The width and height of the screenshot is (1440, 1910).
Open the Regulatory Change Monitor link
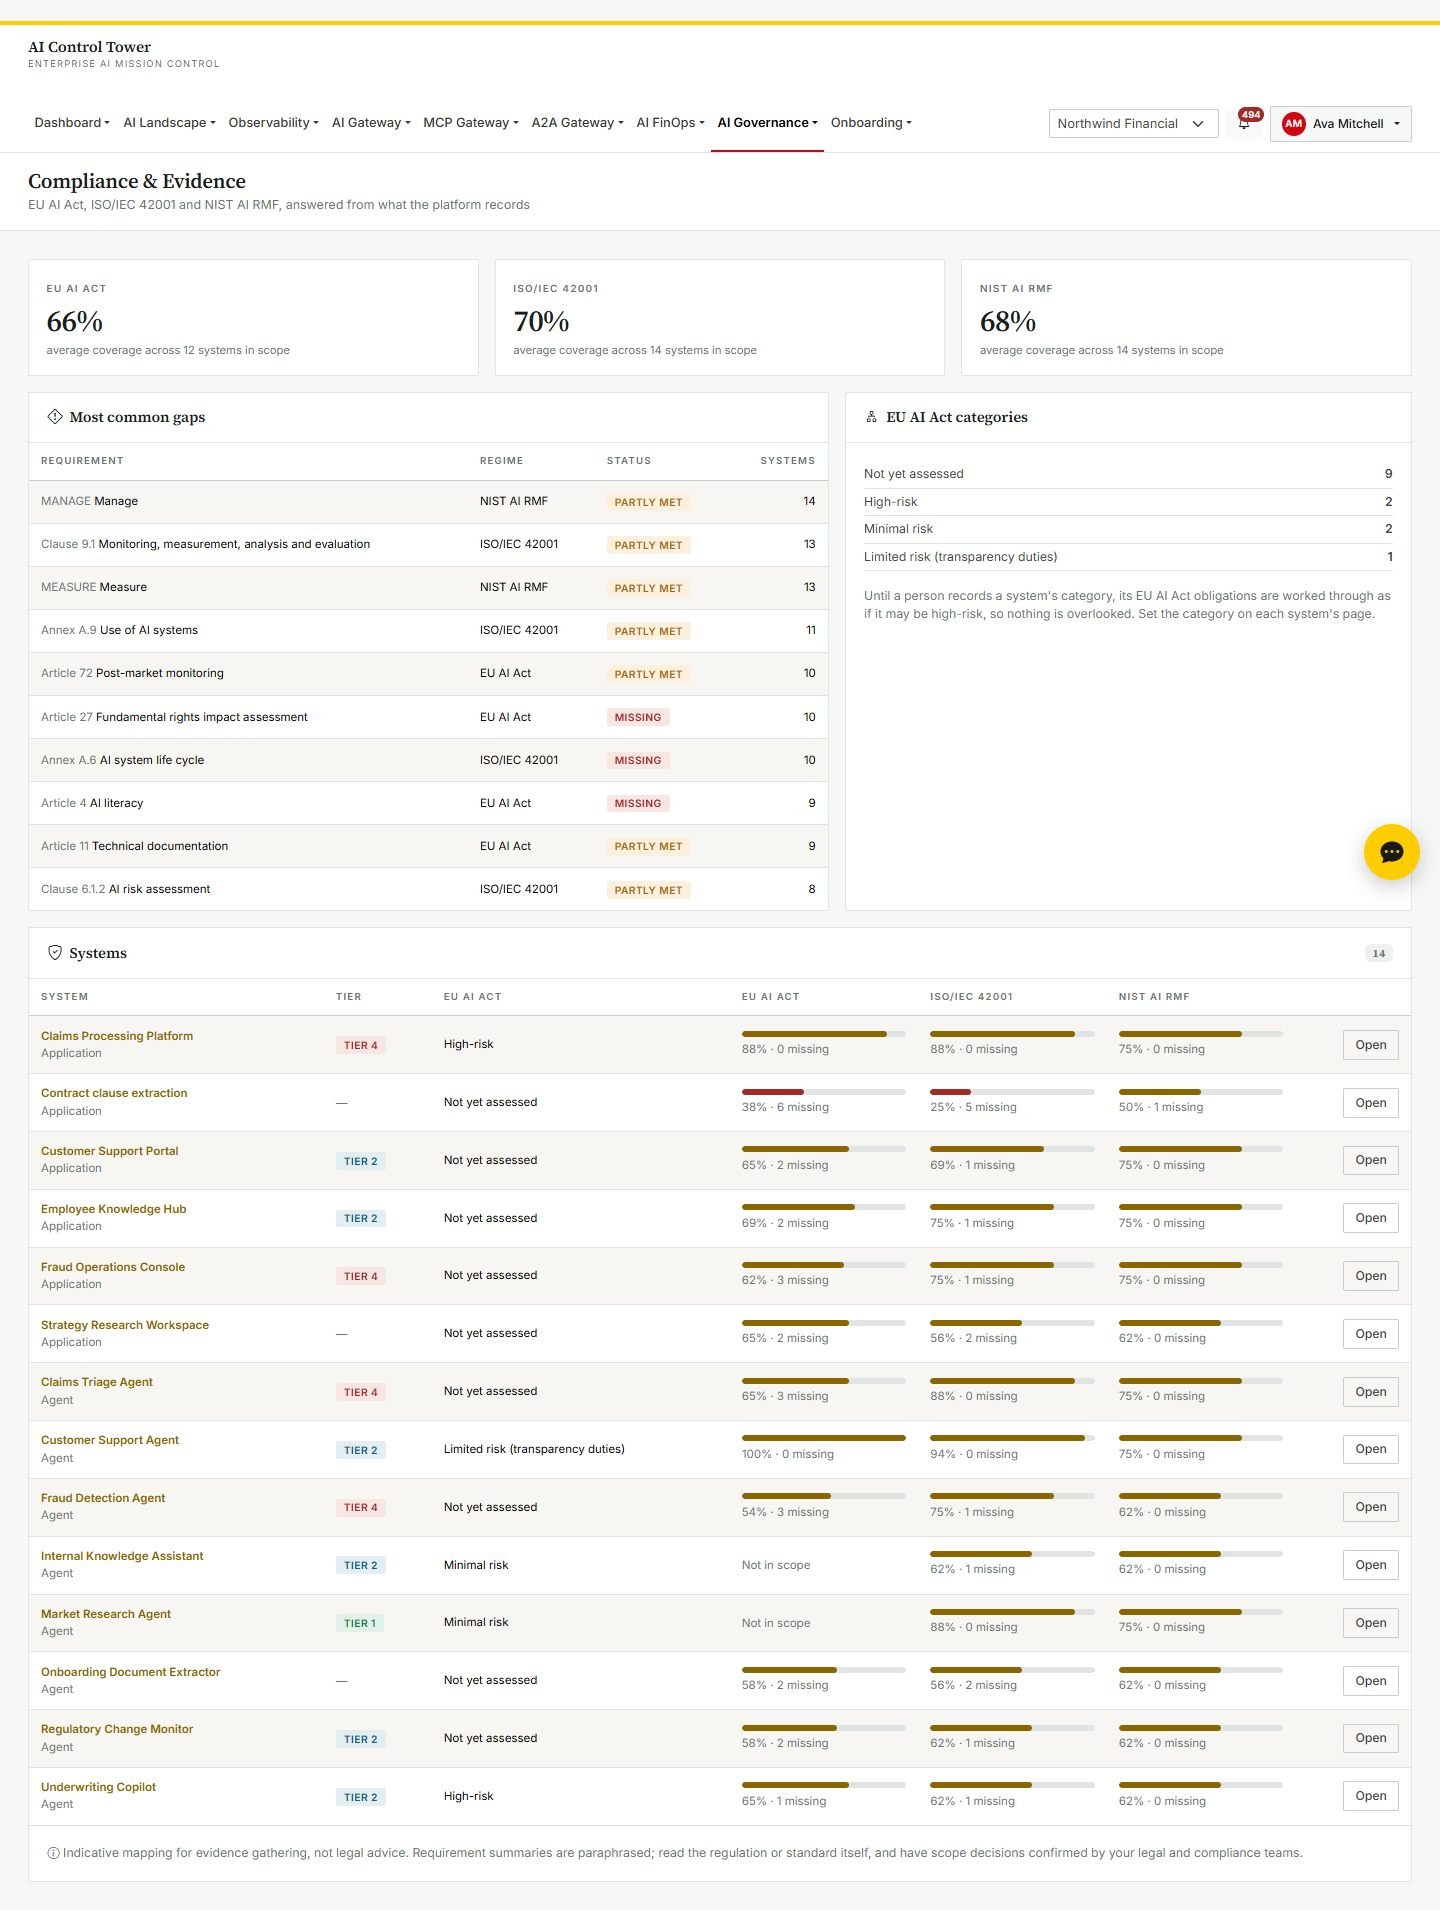pos(117,1729)
